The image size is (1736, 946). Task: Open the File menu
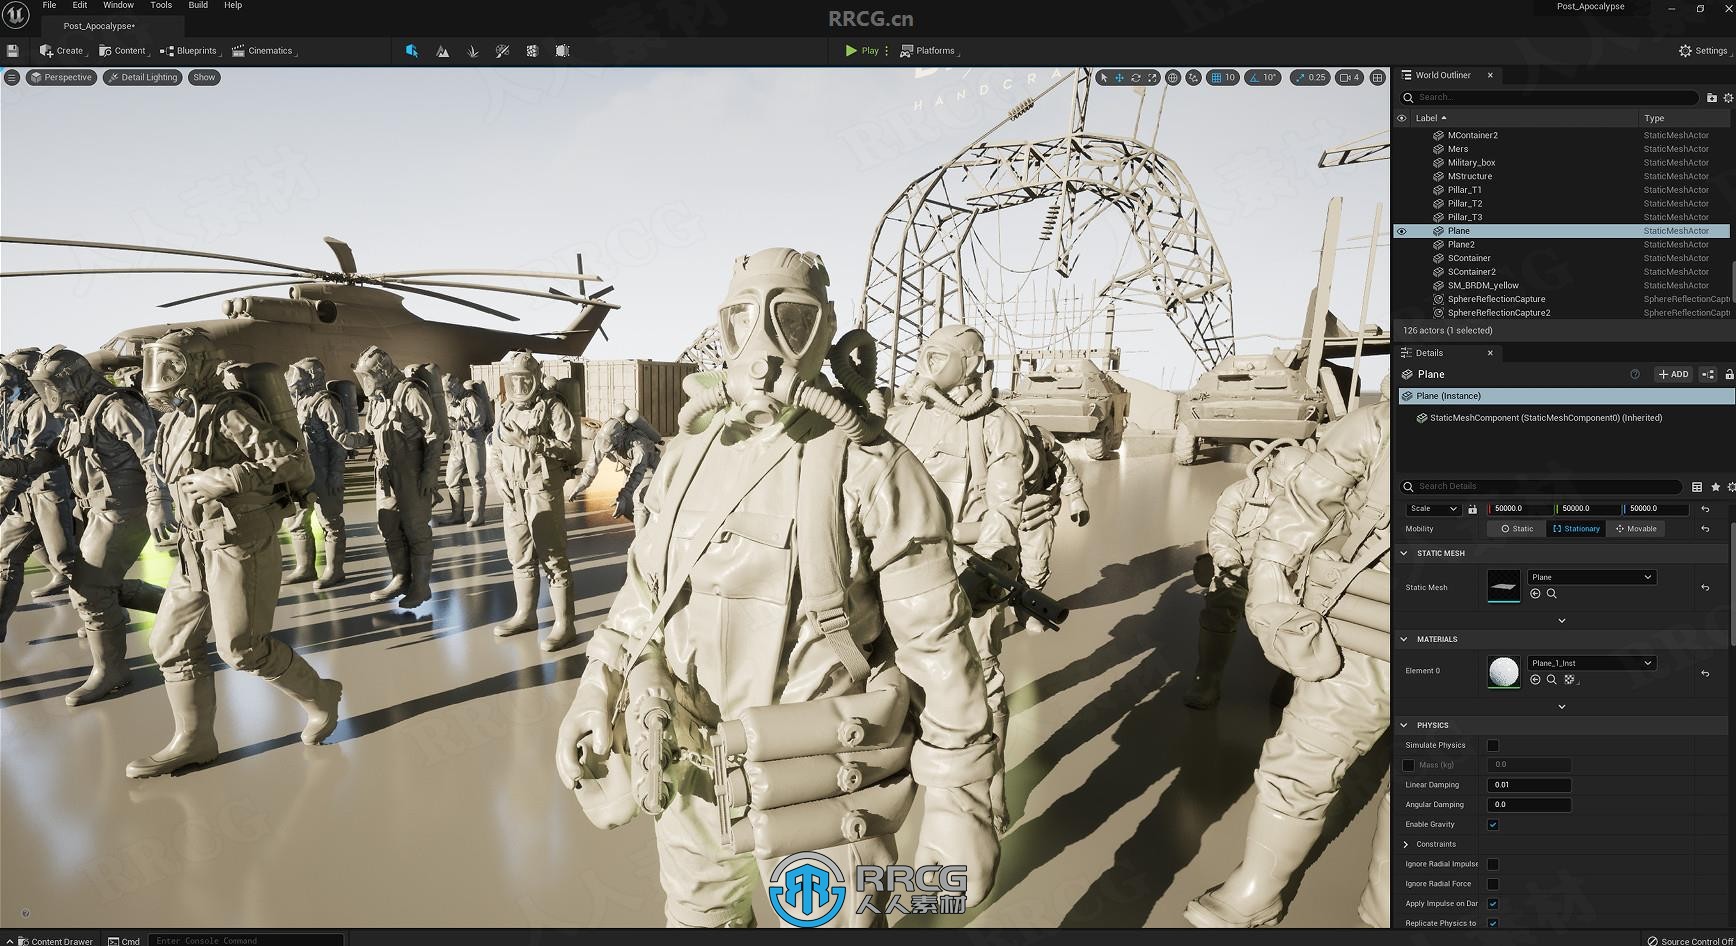click(x=49, y=5)
